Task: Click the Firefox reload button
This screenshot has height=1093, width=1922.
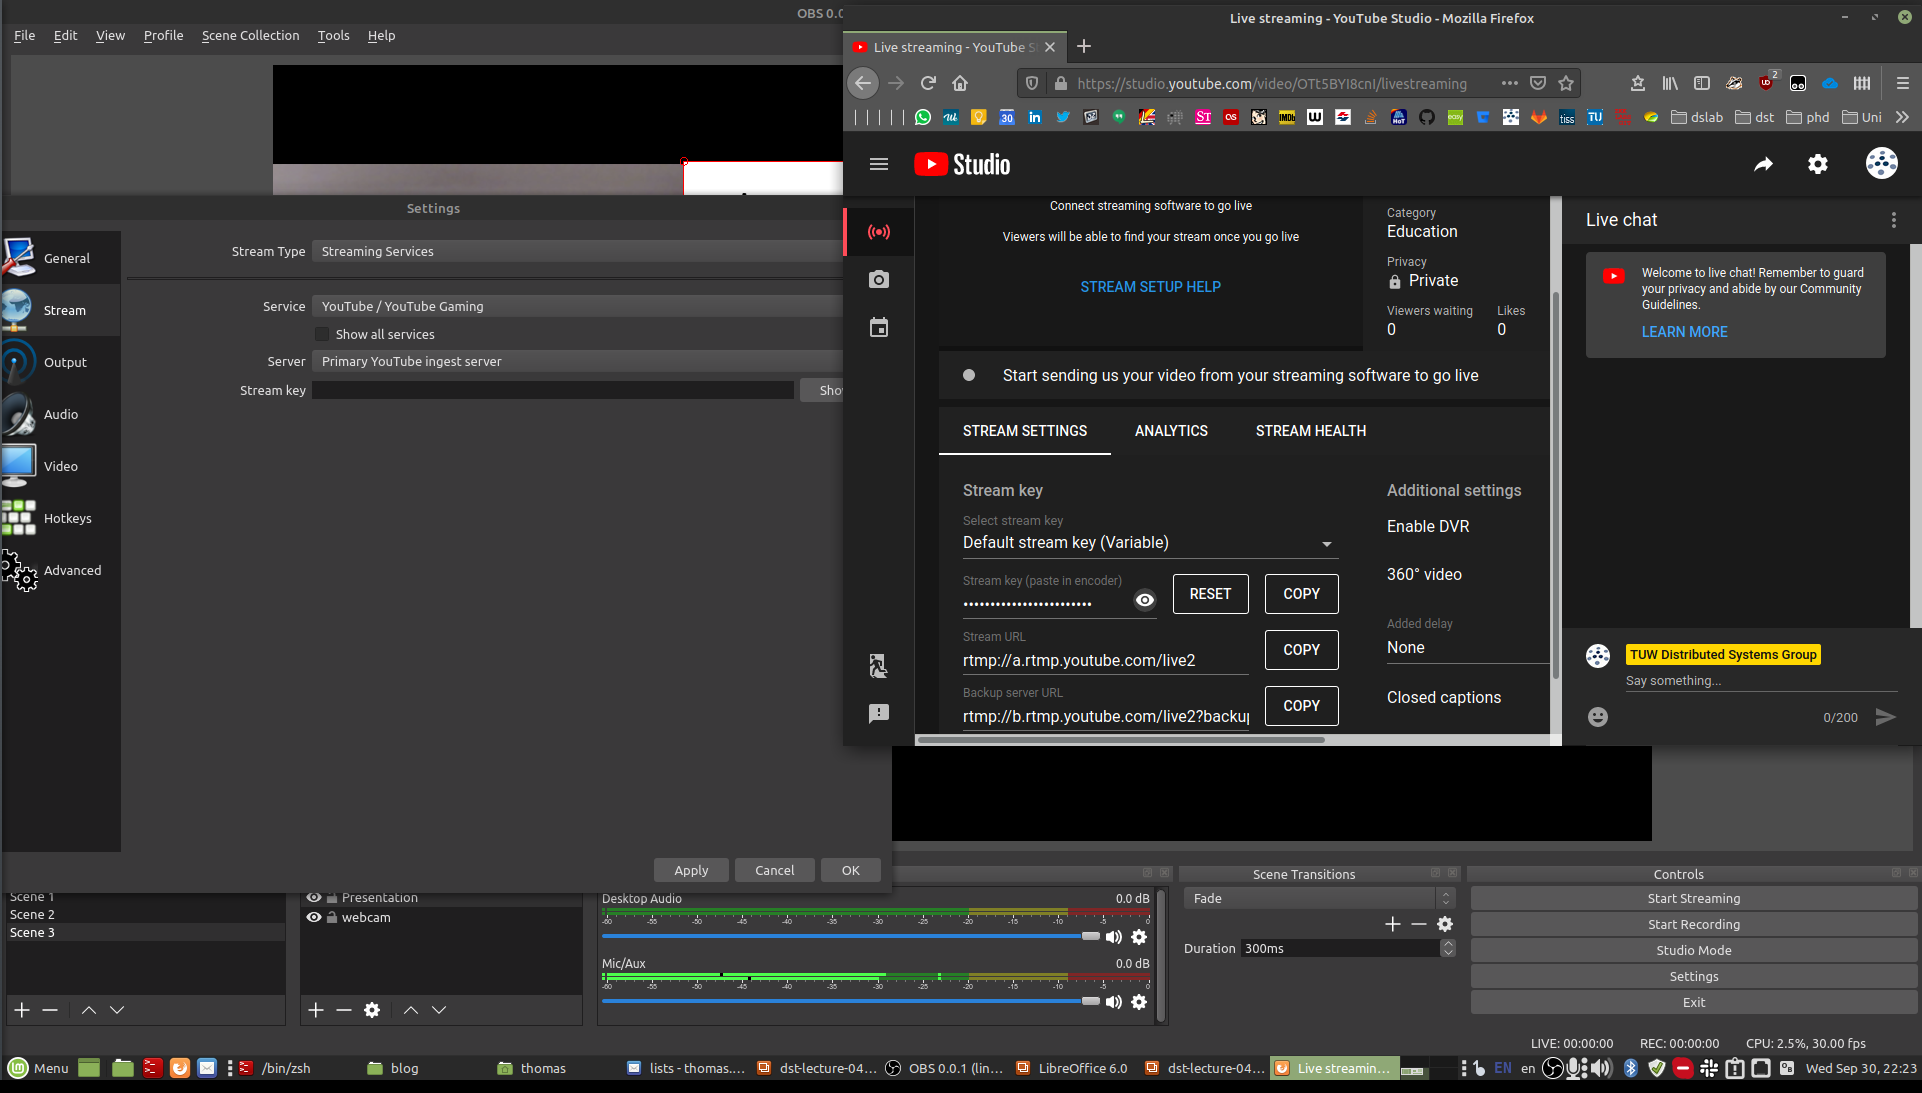Action: coord(928,83)
